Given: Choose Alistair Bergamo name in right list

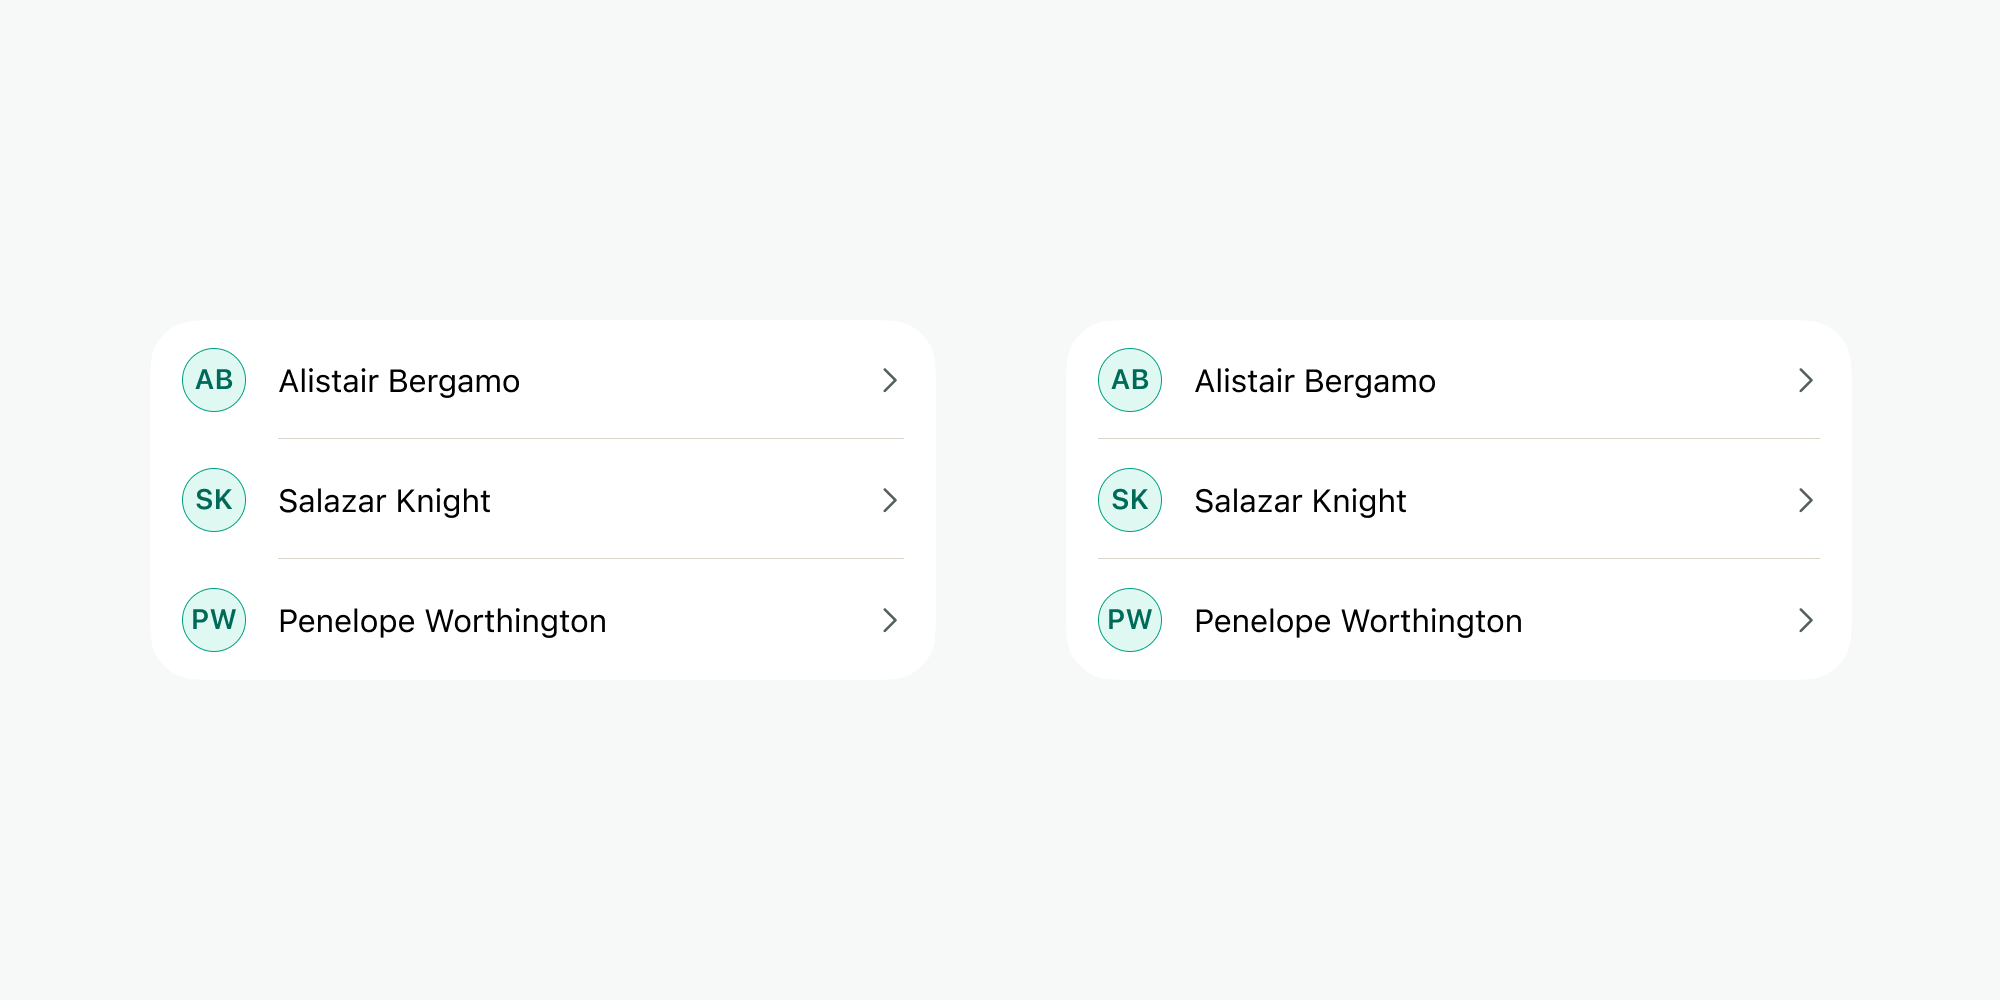Looking at the screenshot, I should coord(1315,381).
